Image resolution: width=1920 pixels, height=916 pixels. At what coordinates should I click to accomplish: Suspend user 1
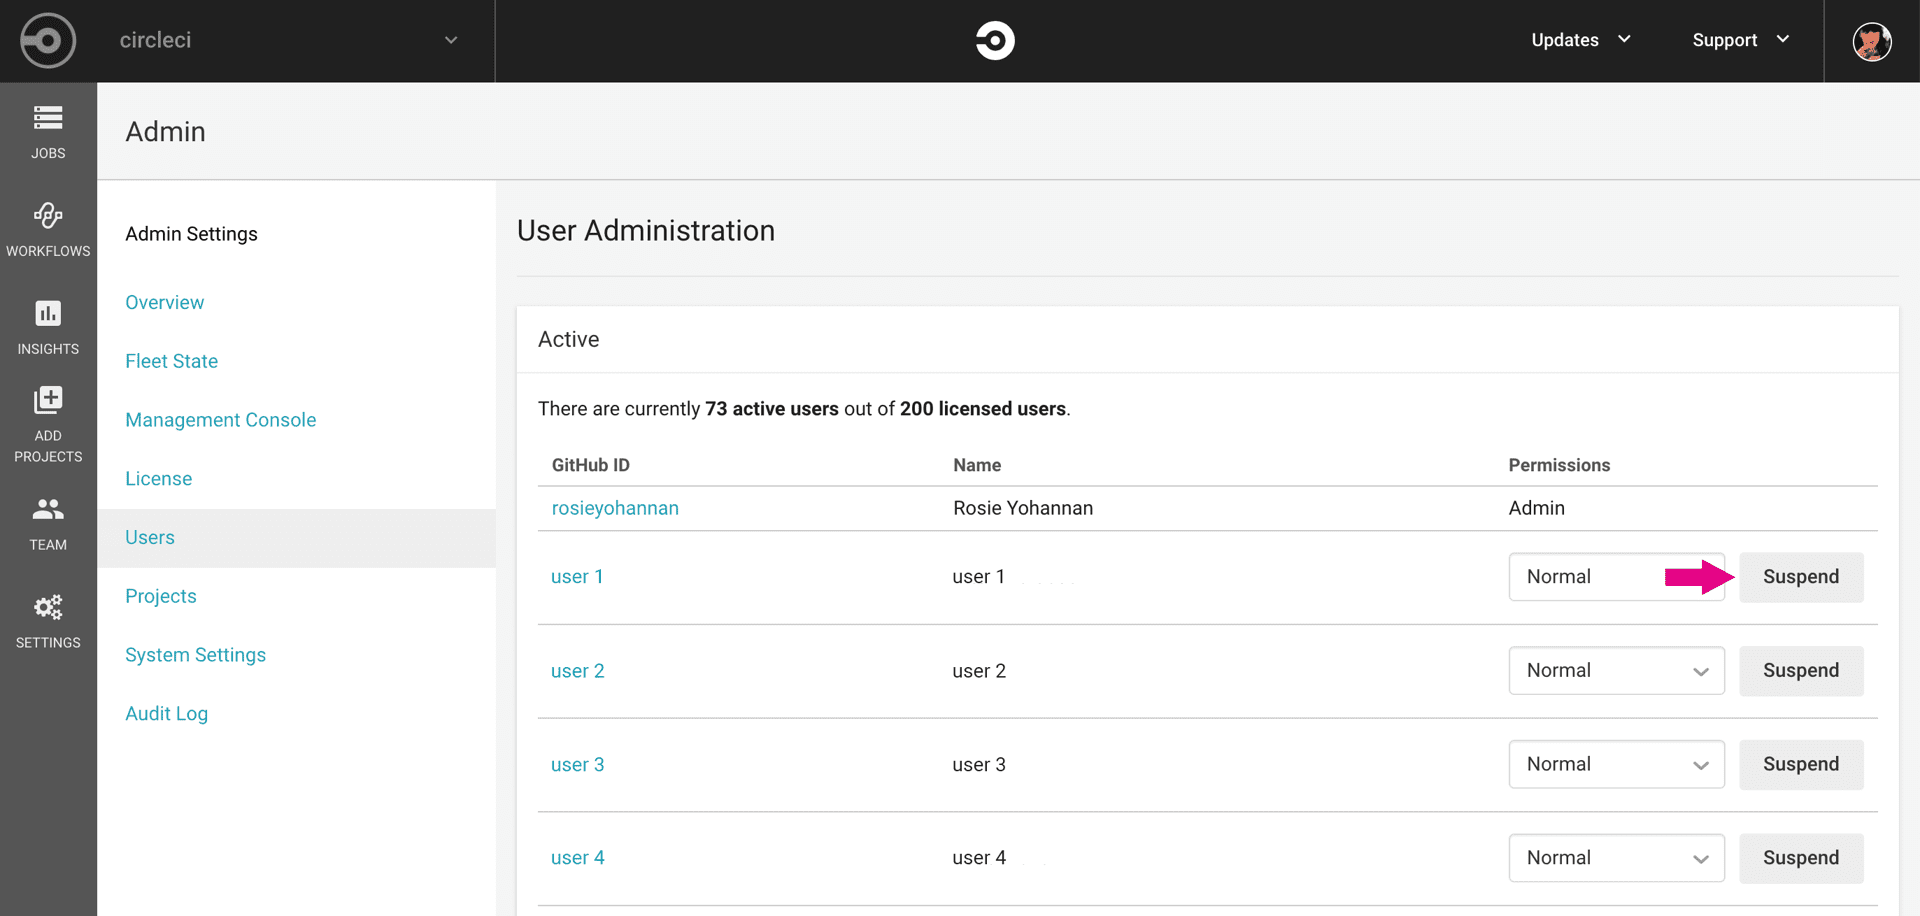pos(1800,577)
